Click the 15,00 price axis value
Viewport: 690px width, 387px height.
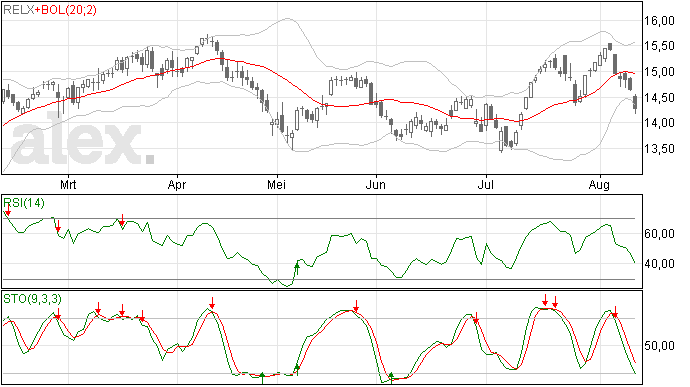[x=659, y=72]
